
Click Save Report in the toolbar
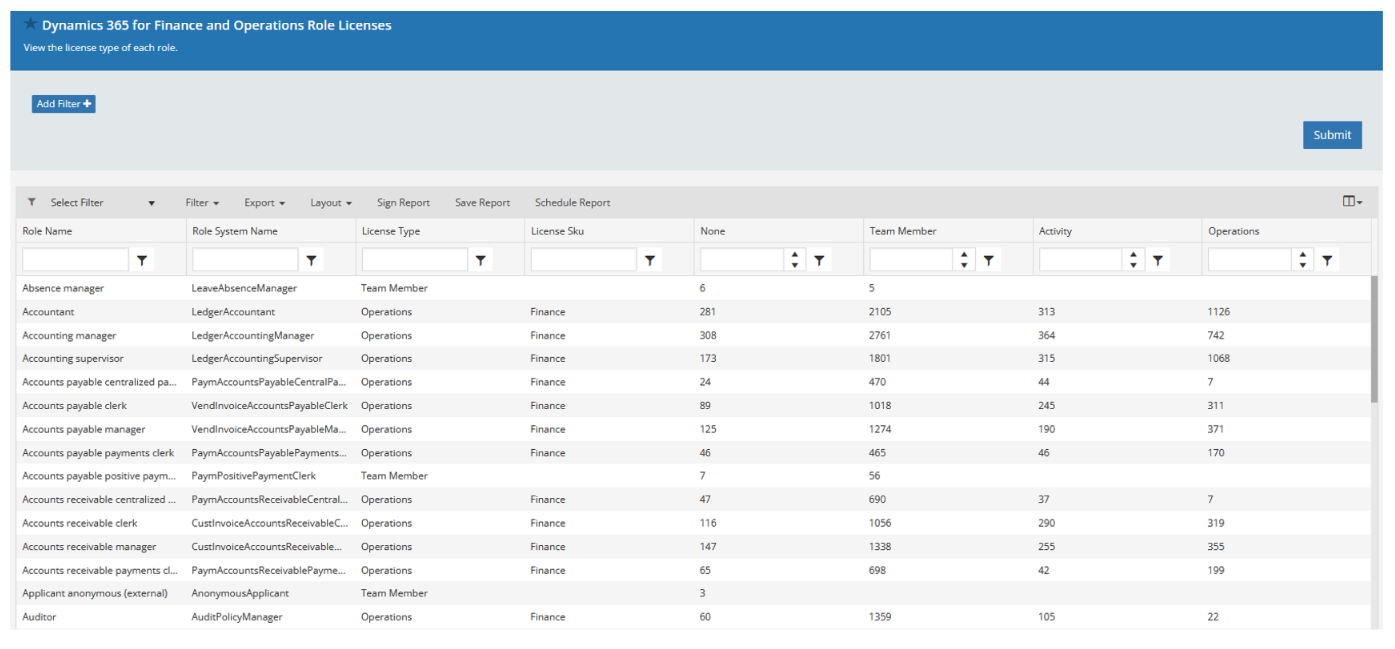pyautogui.click(x=482, y=203)
